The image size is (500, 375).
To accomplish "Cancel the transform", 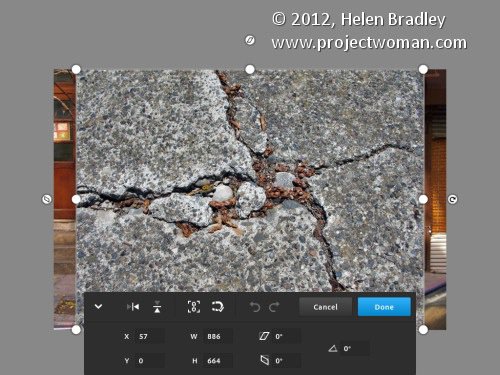I will (325, 307).
